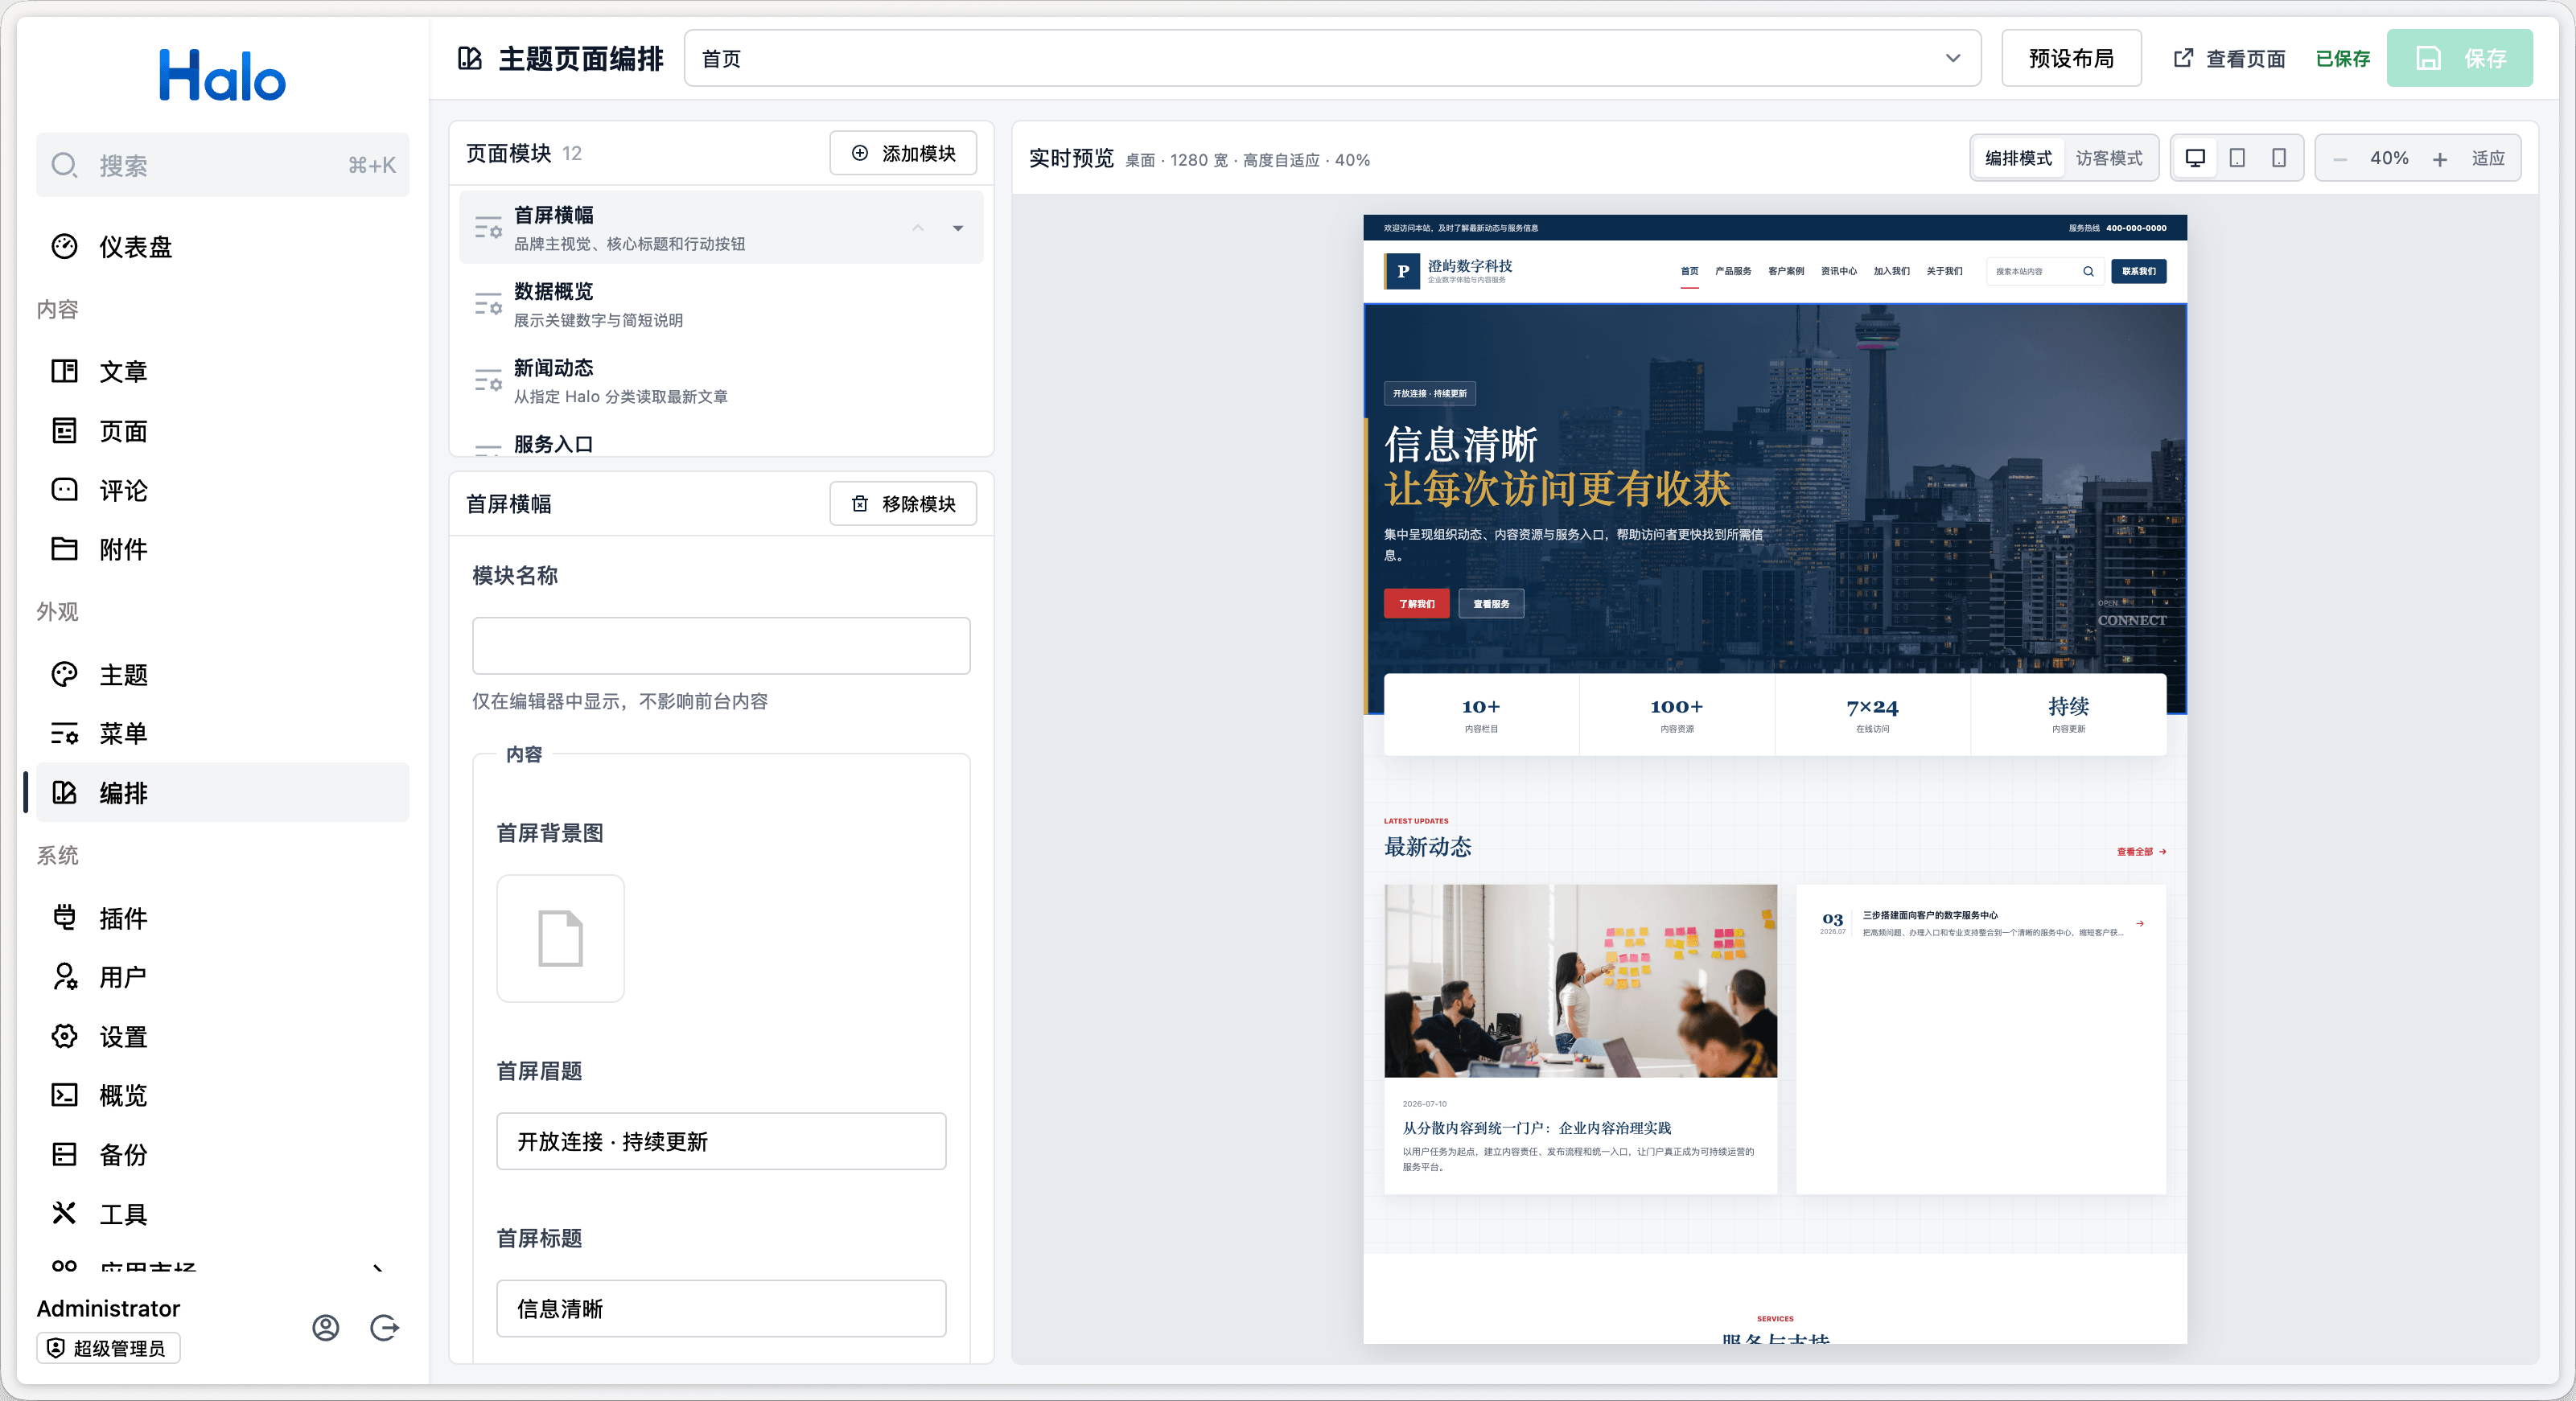The width and height of the screenshot is (2576, 1401).
Task: Click 移除模块 remove module button
Action: (903, 504)
